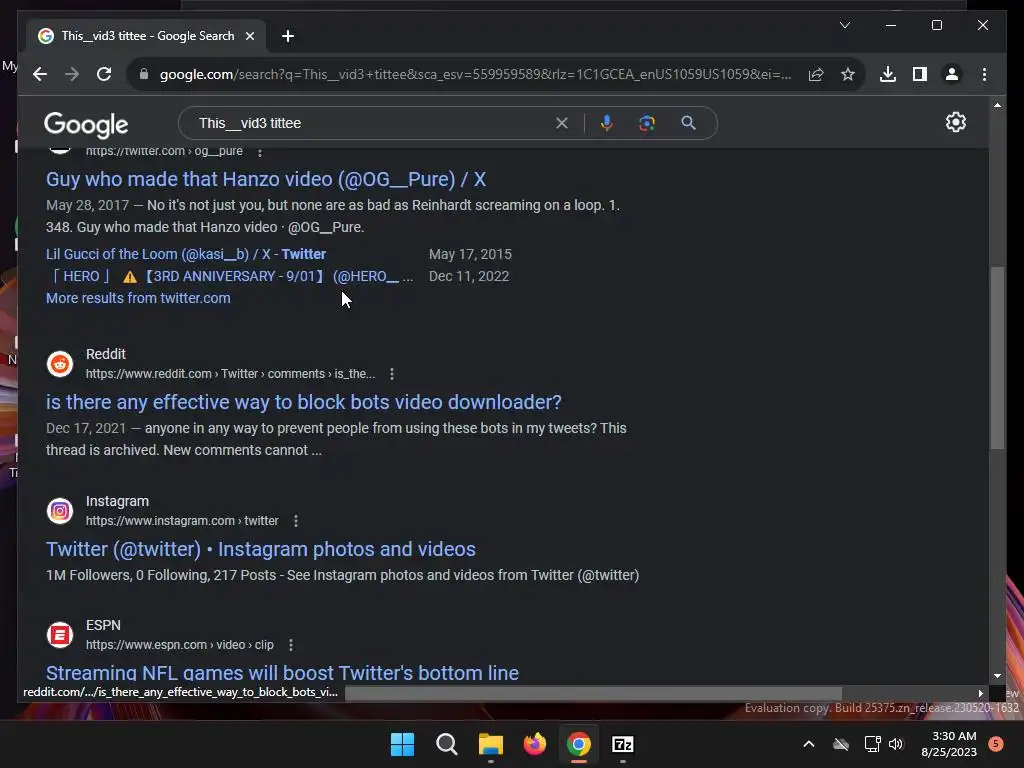Open Twitter Instagram photos and videos result
This screenshot has width=1024, height=768.
coord(261,549)
